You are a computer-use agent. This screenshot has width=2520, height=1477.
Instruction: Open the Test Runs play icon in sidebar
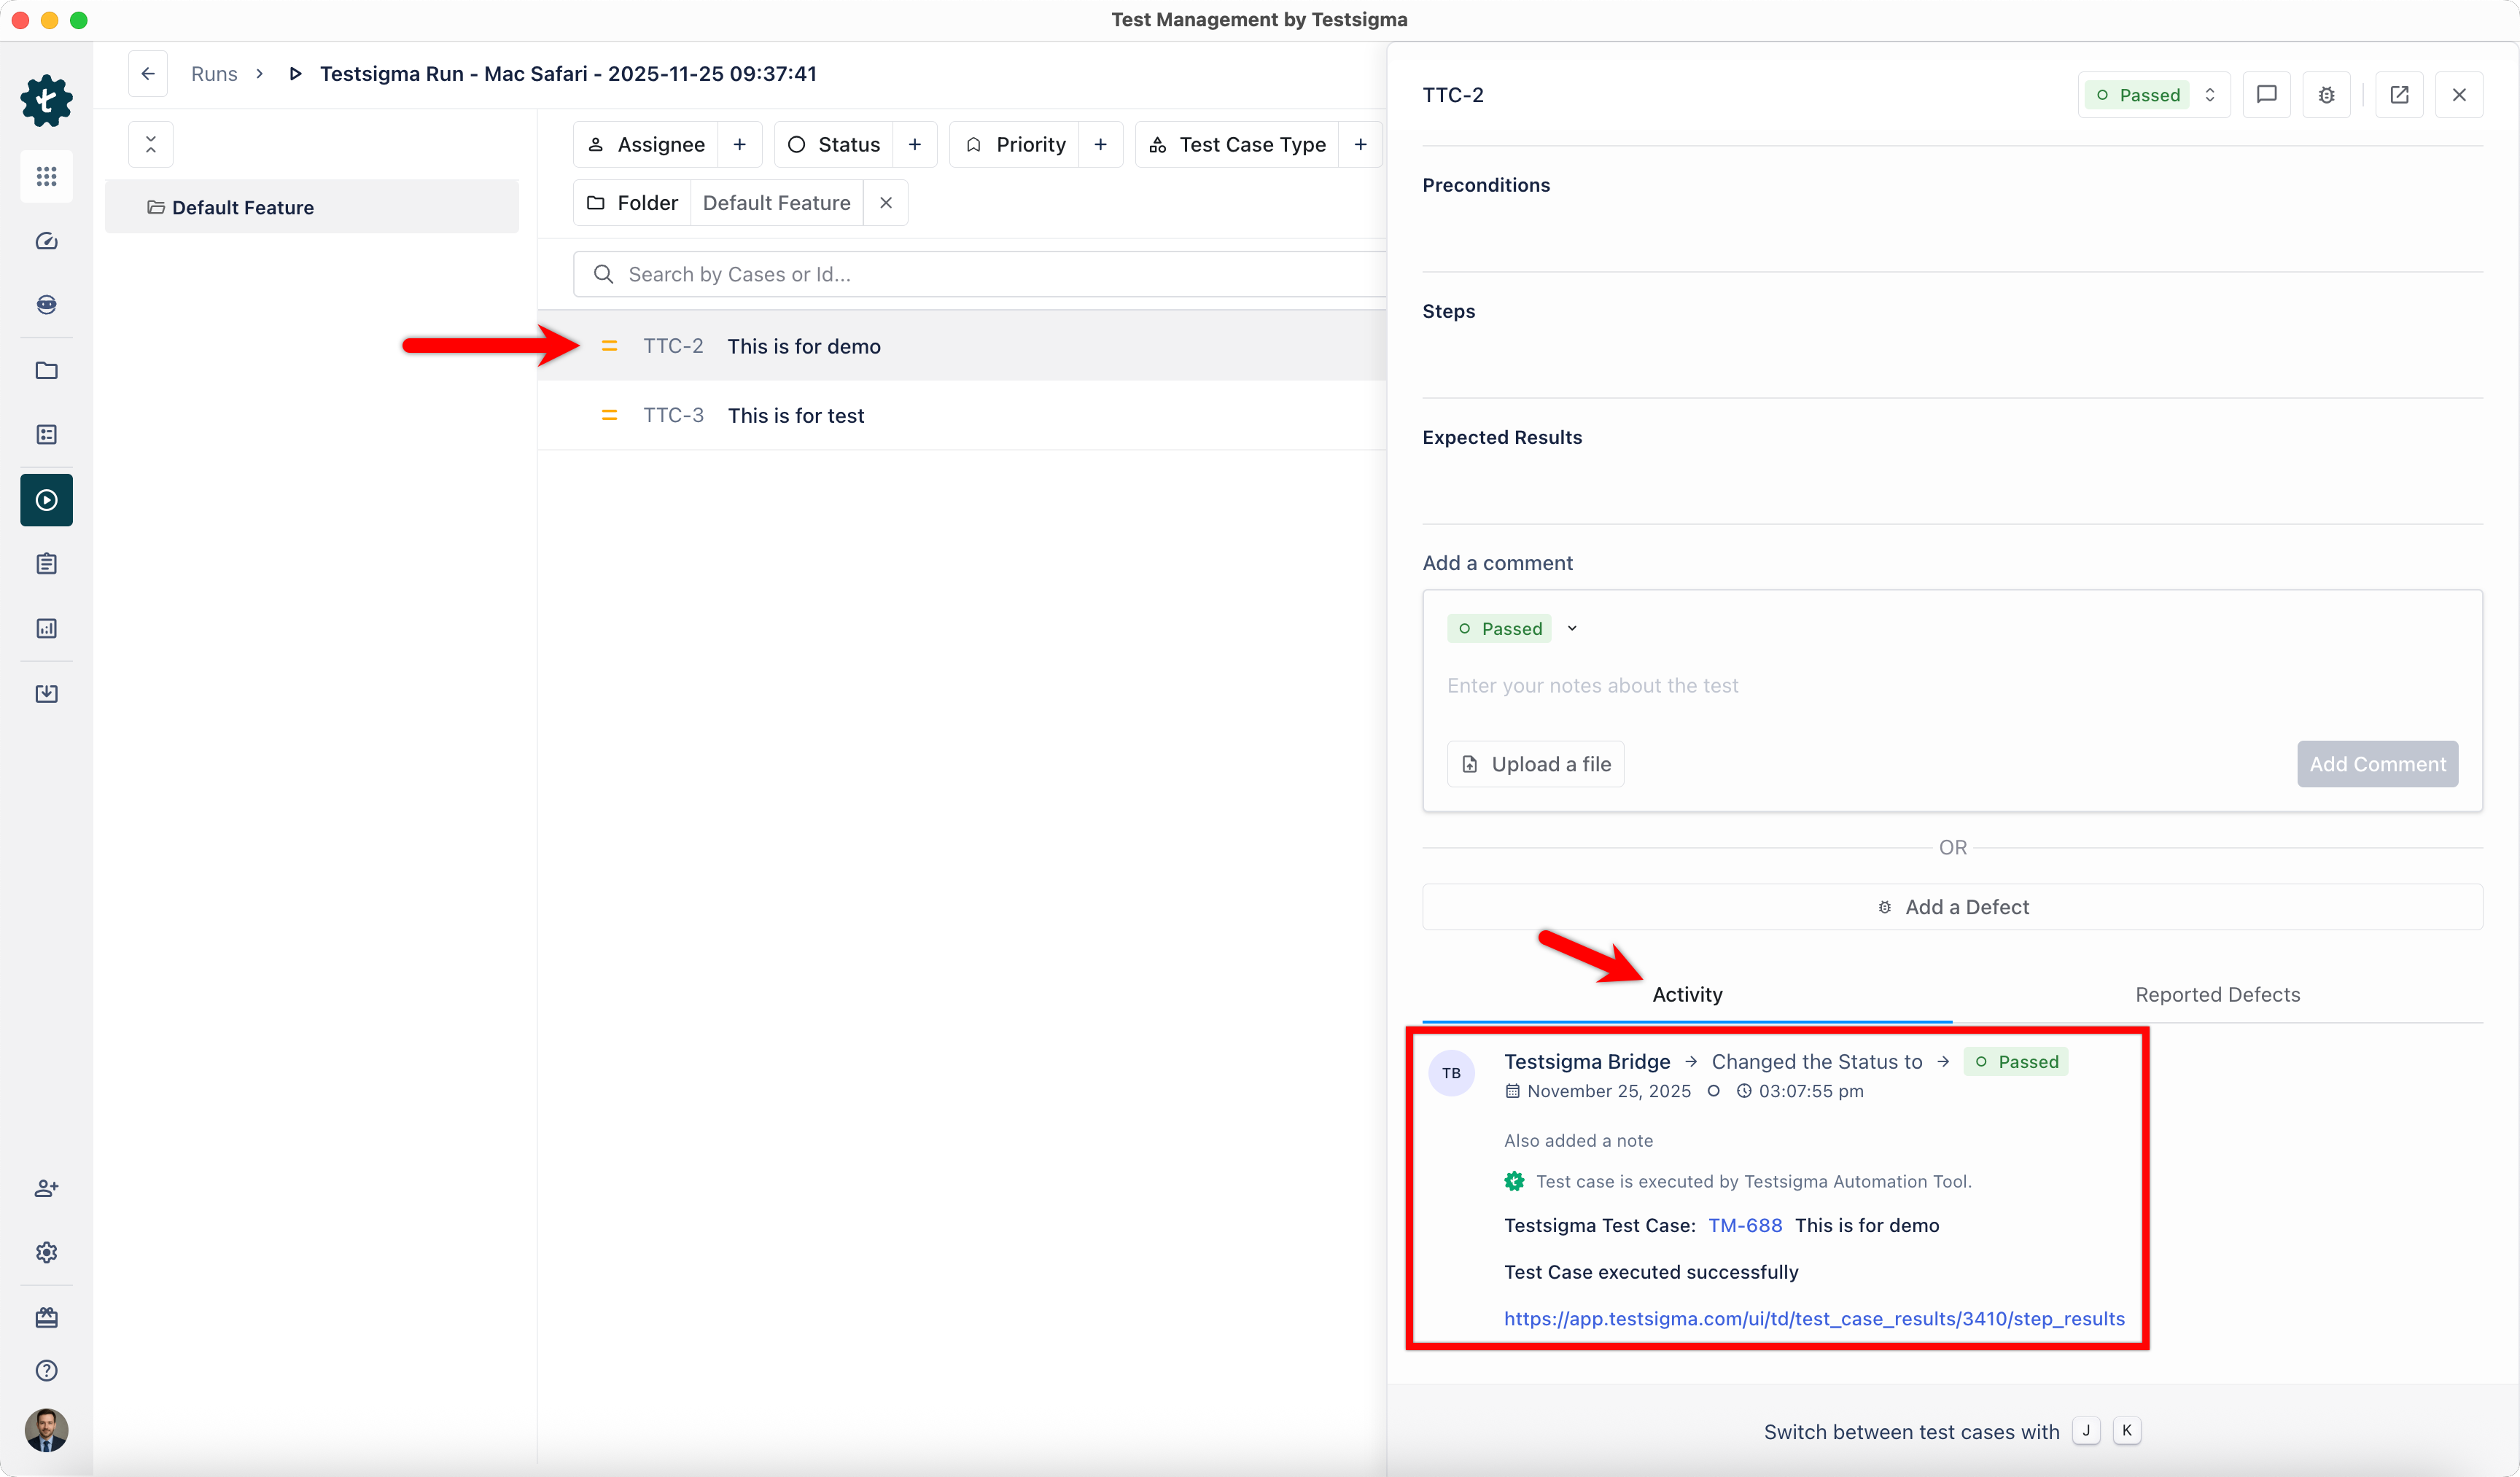(46, 500)
